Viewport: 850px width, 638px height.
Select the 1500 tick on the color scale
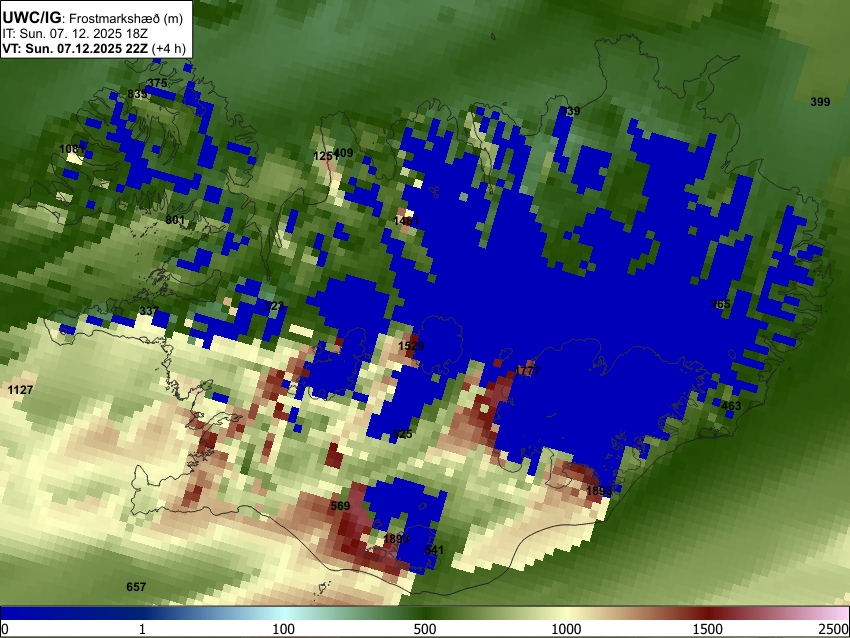coord(708,629)
